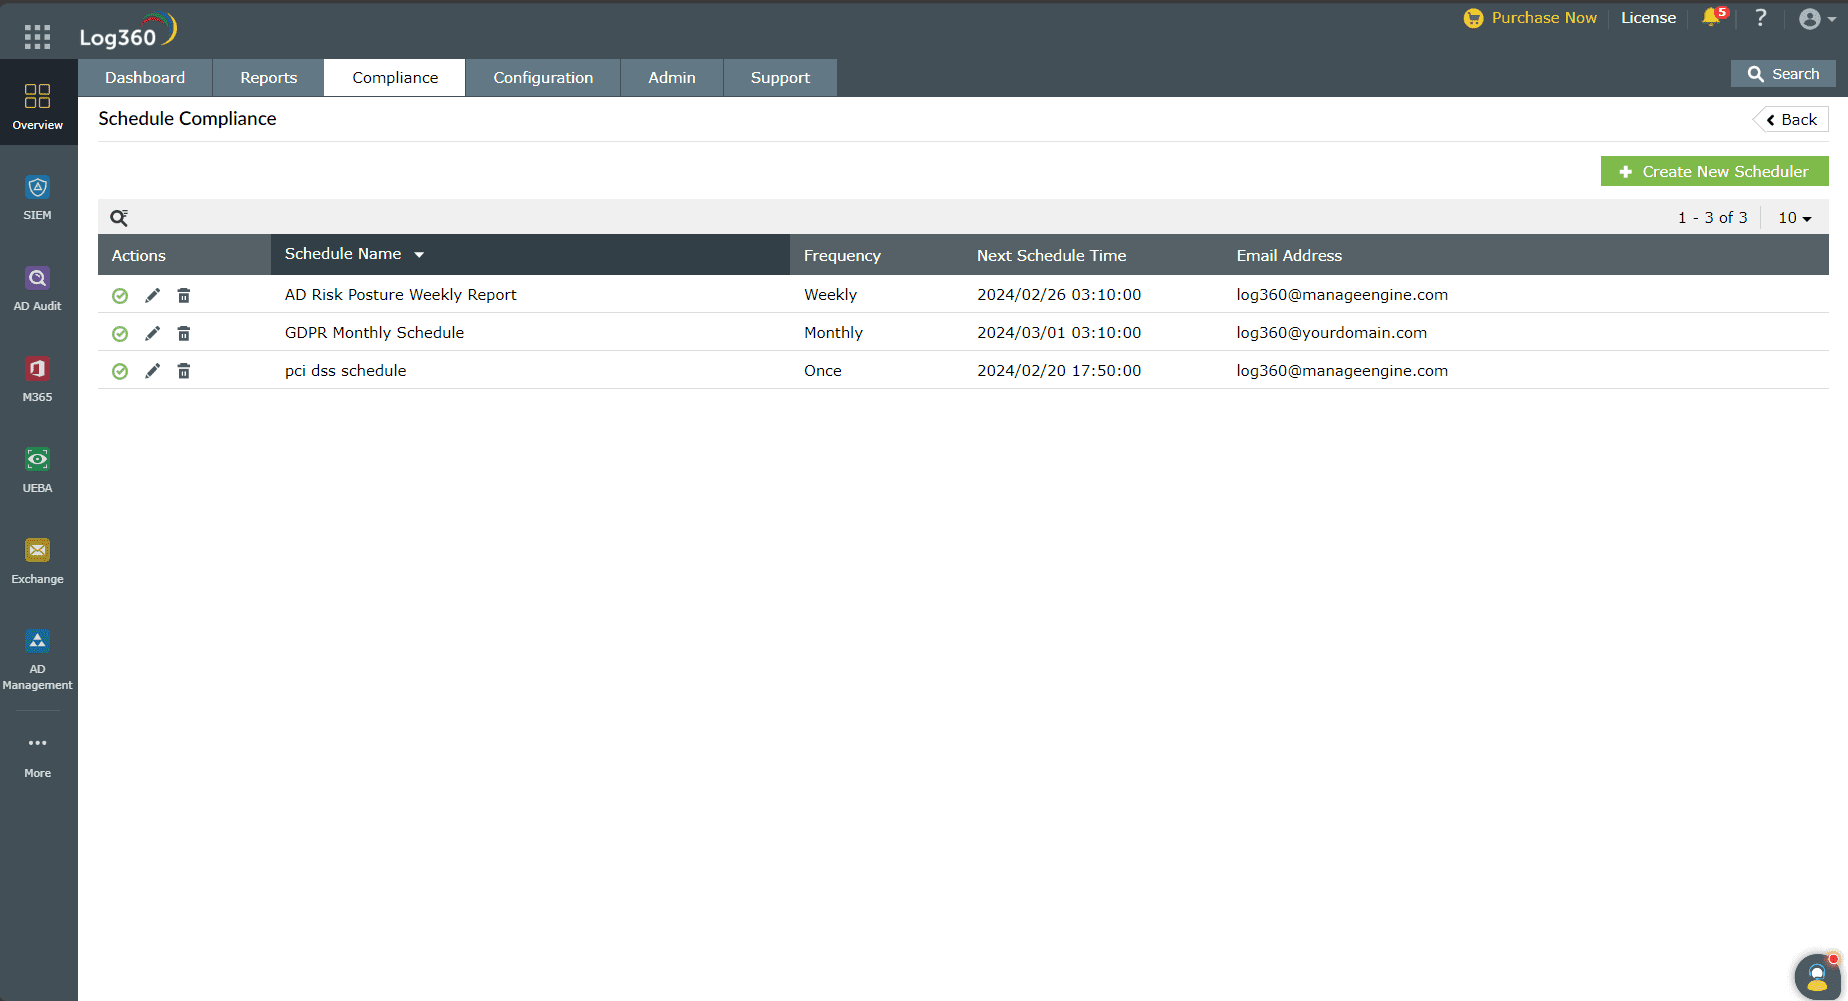Open the Admin tab

(x=672, y=77)
